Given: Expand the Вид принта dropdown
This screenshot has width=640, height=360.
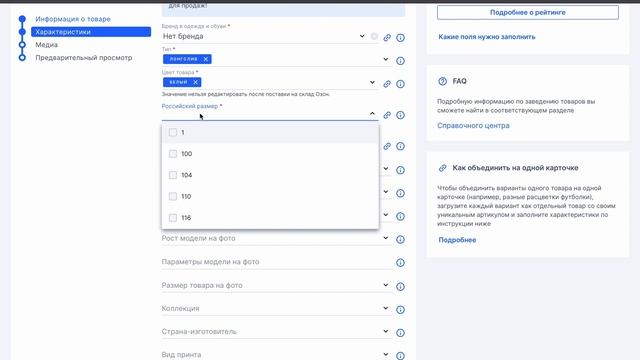Looking at the screenshot, I should click(x=385, y=354).
